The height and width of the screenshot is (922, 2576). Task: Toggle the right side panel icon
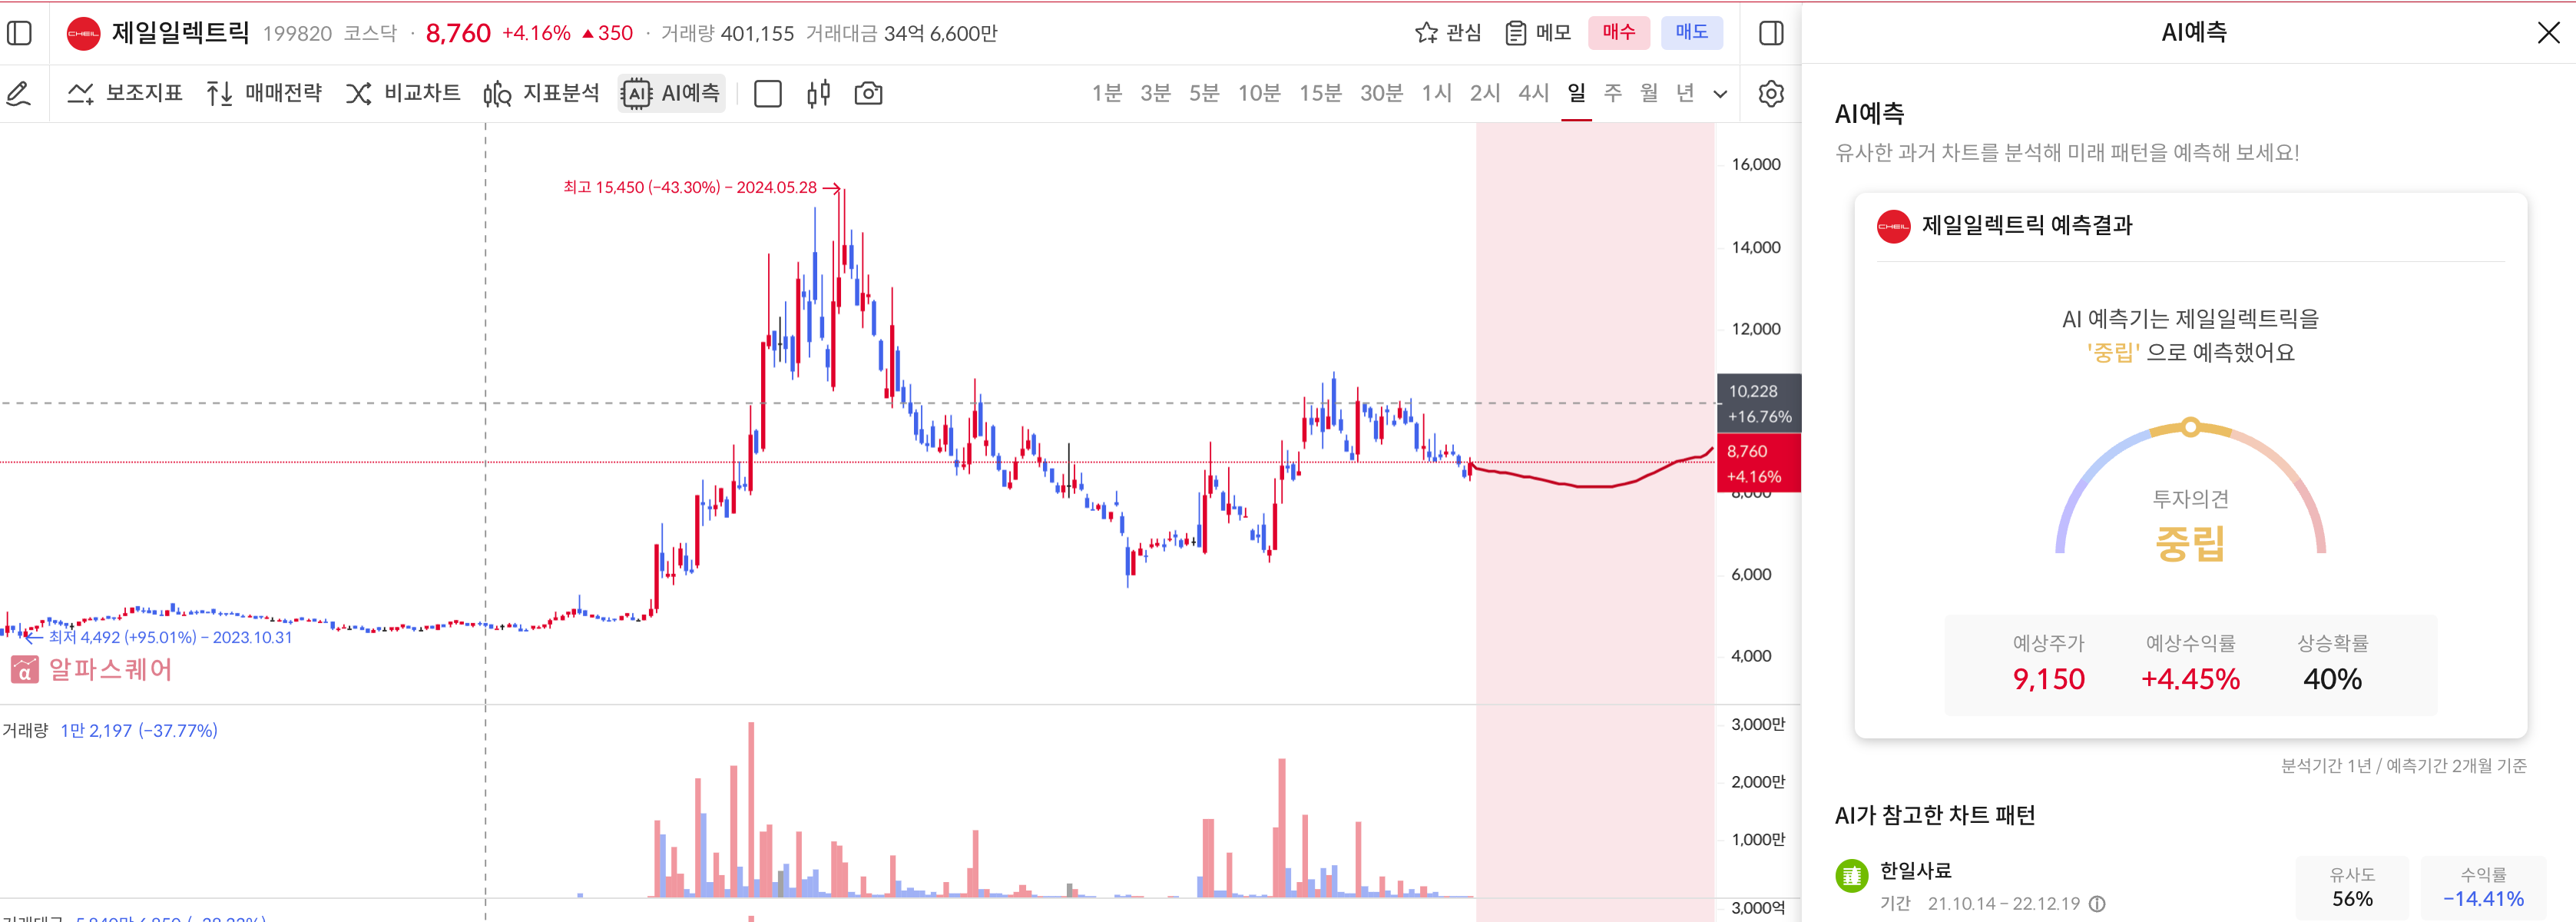[1771, 33]
